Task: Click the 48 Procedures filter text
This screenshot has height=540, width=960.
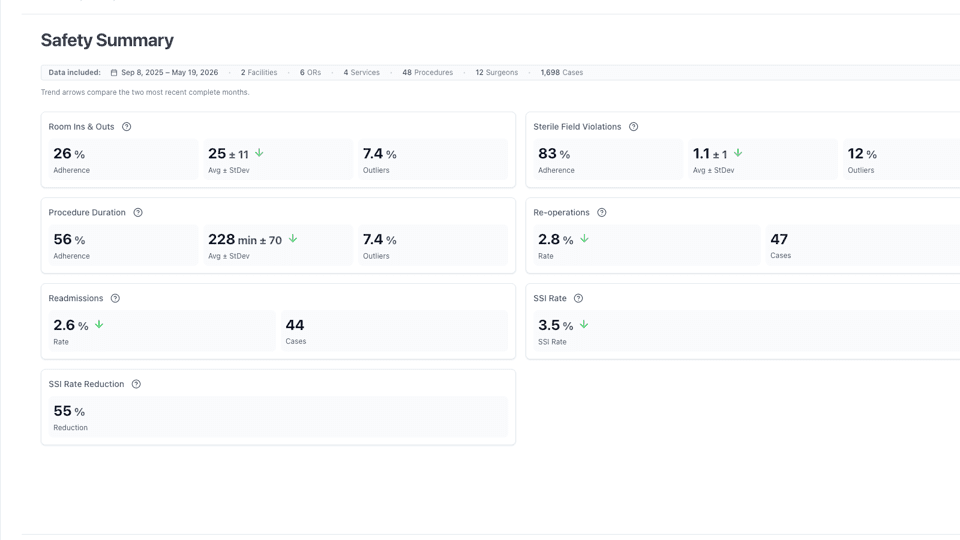Action: coord(427,72)
